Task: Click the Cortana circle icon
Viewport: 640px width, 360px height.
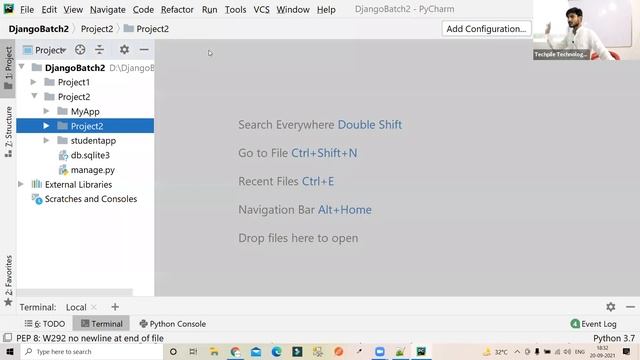Action: [173, 351]
